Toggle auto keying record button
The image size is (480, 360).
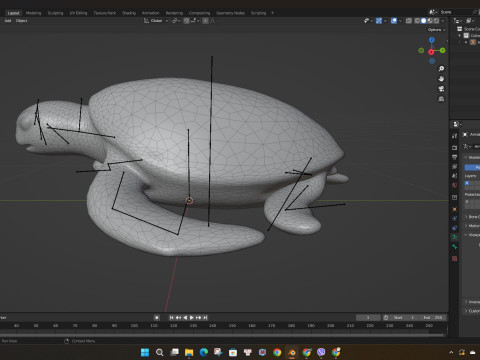click(157, 317)
